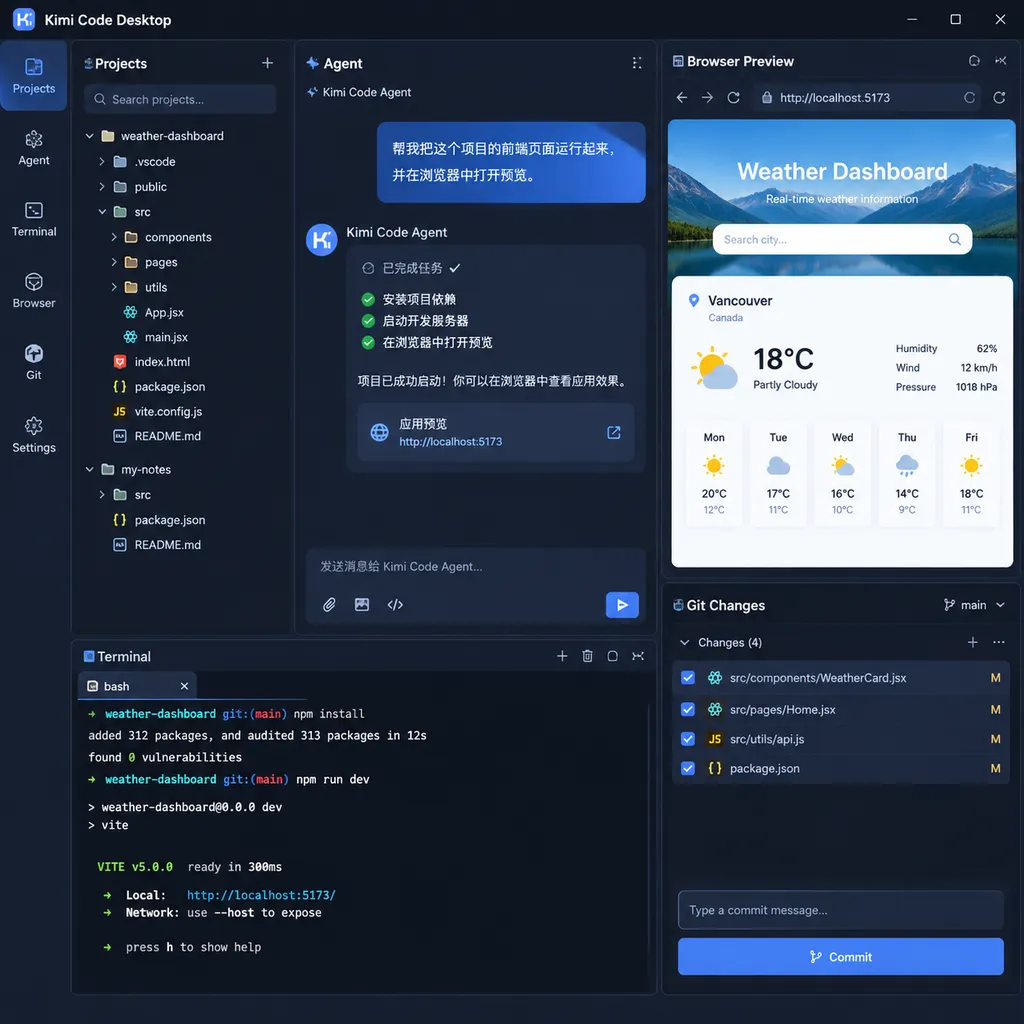Uncheck src/utils/api.js change
The image size is (1024, 1024).
coord(688,739)
